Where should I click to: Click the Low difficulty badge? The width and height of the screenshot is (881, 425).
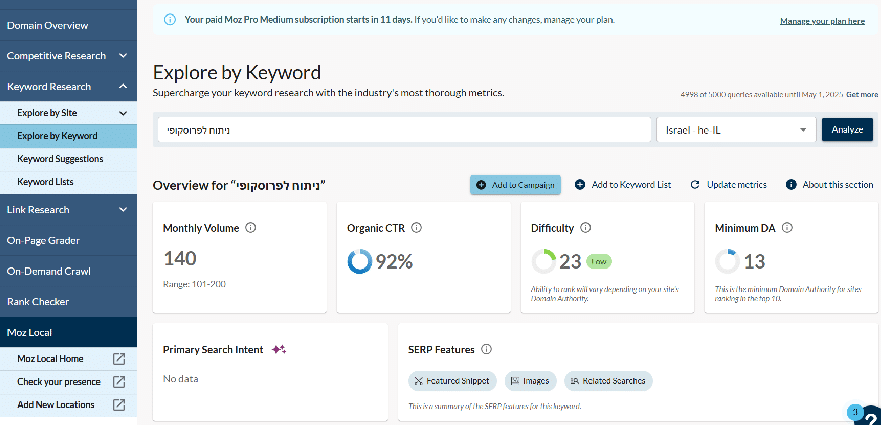tap(599, 261)
